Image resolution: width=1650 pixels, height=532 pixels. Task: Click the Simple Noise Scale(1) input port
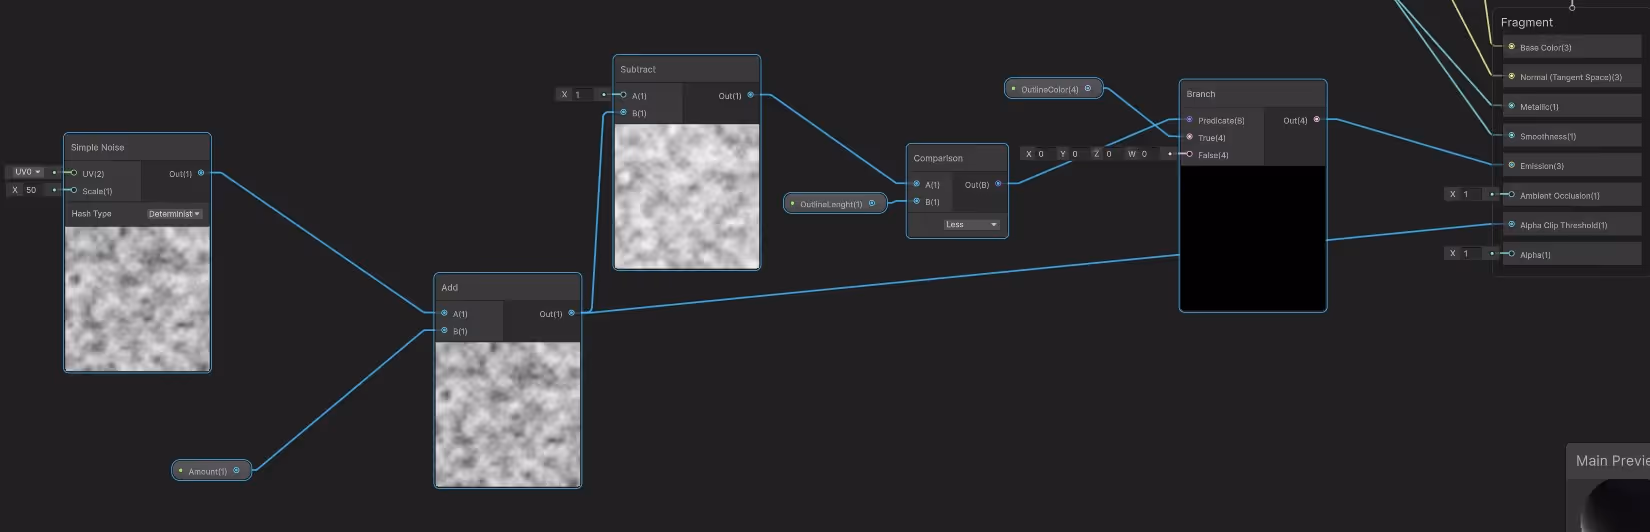coord(74,190)
